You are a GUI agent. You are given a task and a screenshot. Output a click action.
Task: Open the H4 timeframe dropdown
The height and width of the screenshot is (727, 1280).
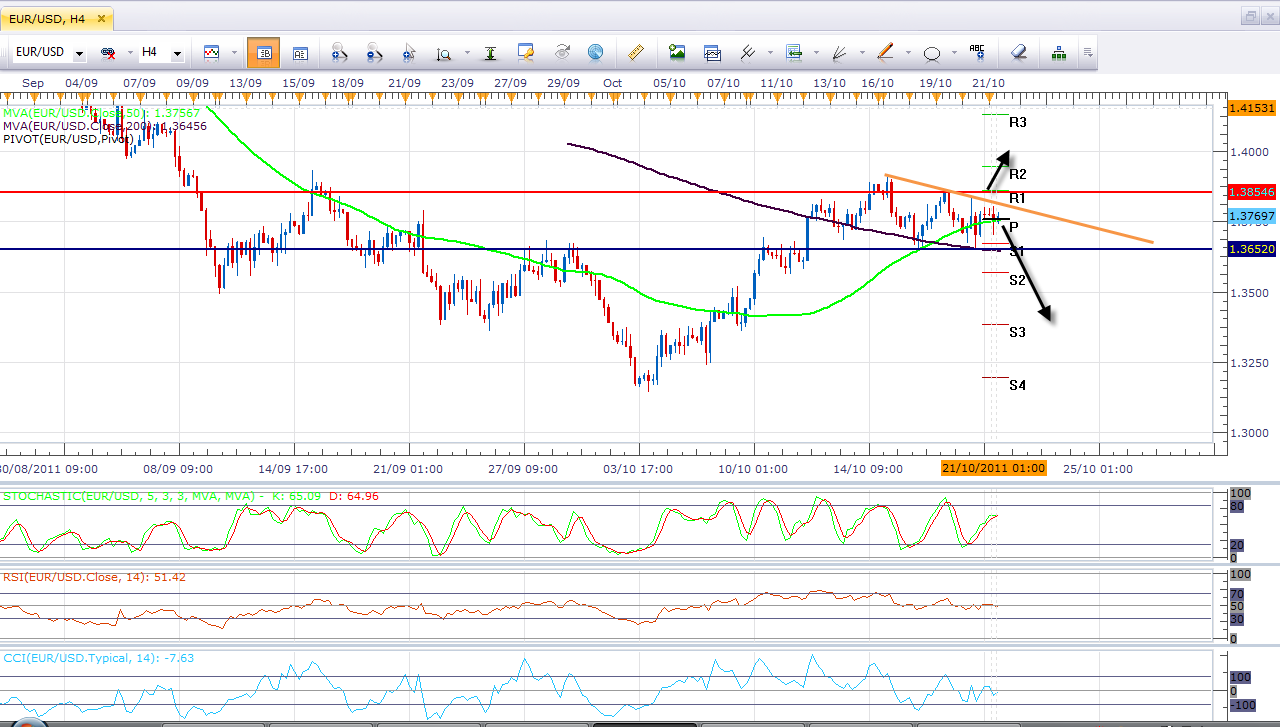177,53
